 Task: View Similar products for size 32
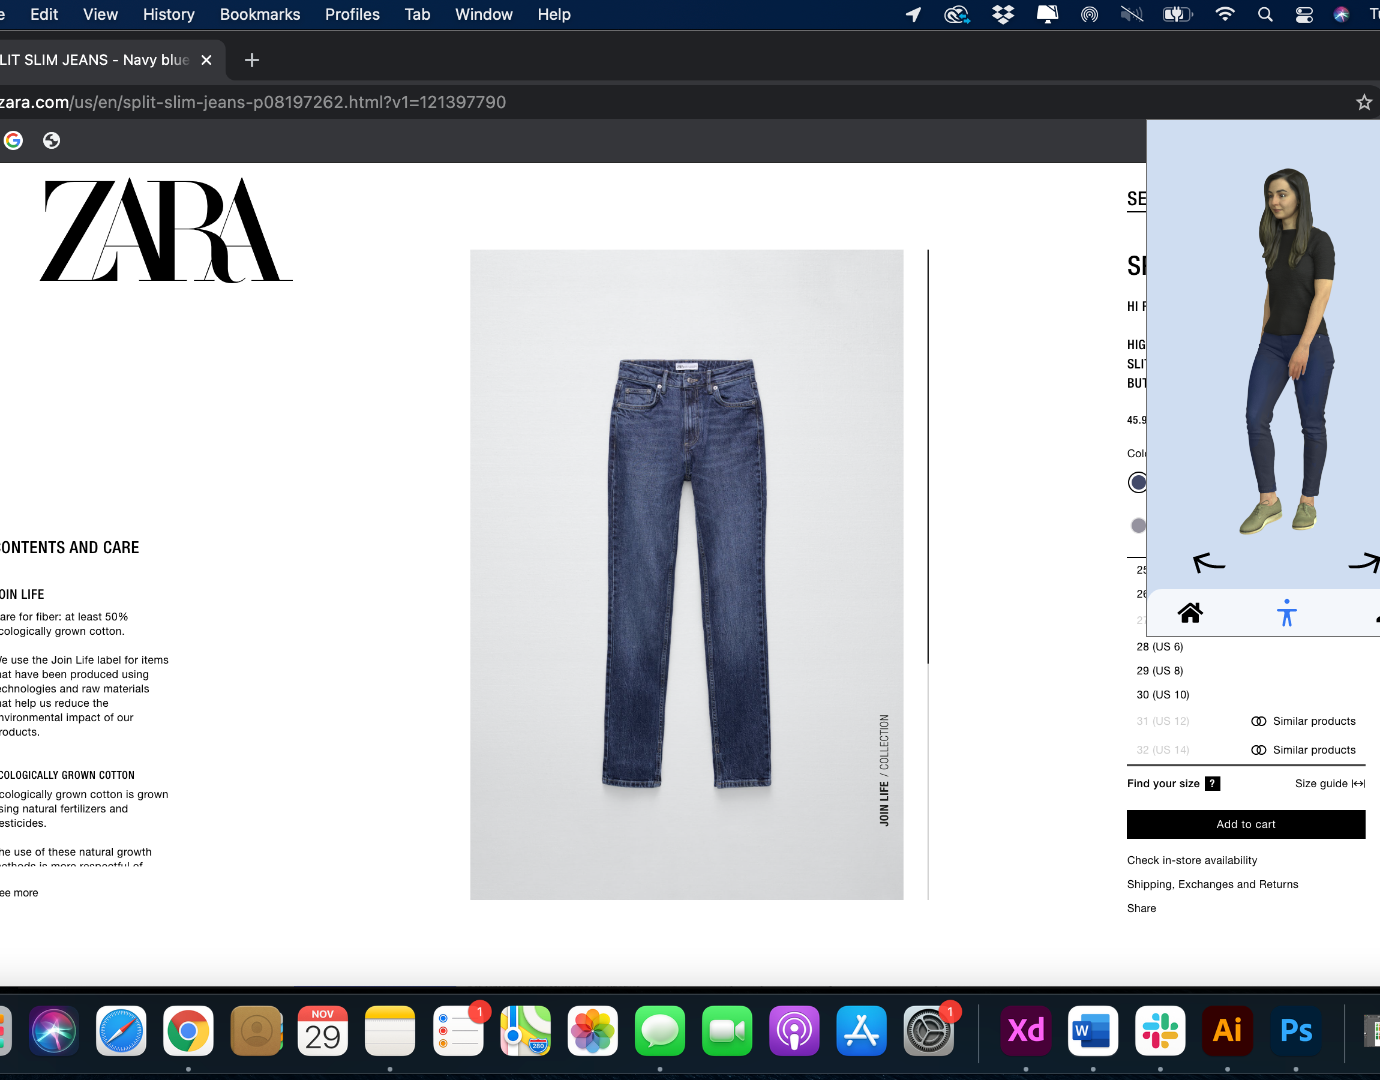point(1304,750)
